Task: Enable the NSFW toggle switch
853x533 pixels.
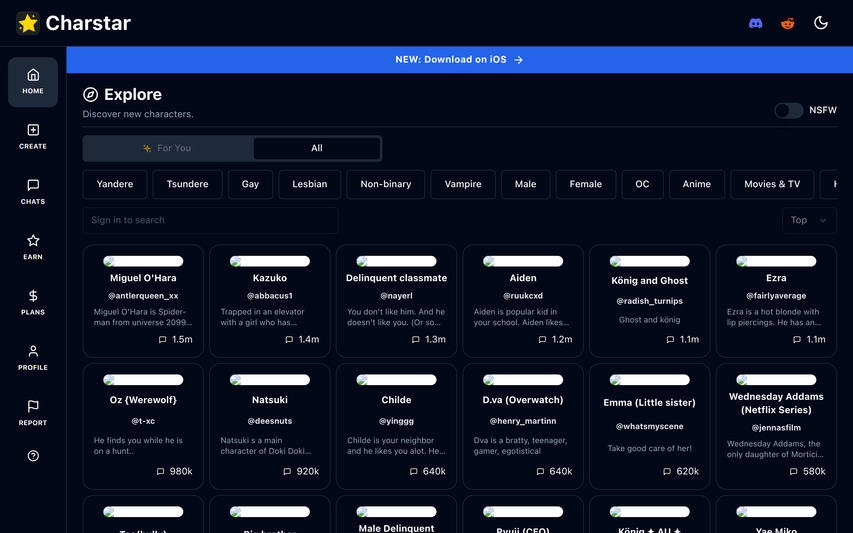Action: pyautogui.click(x=788, y=110)
